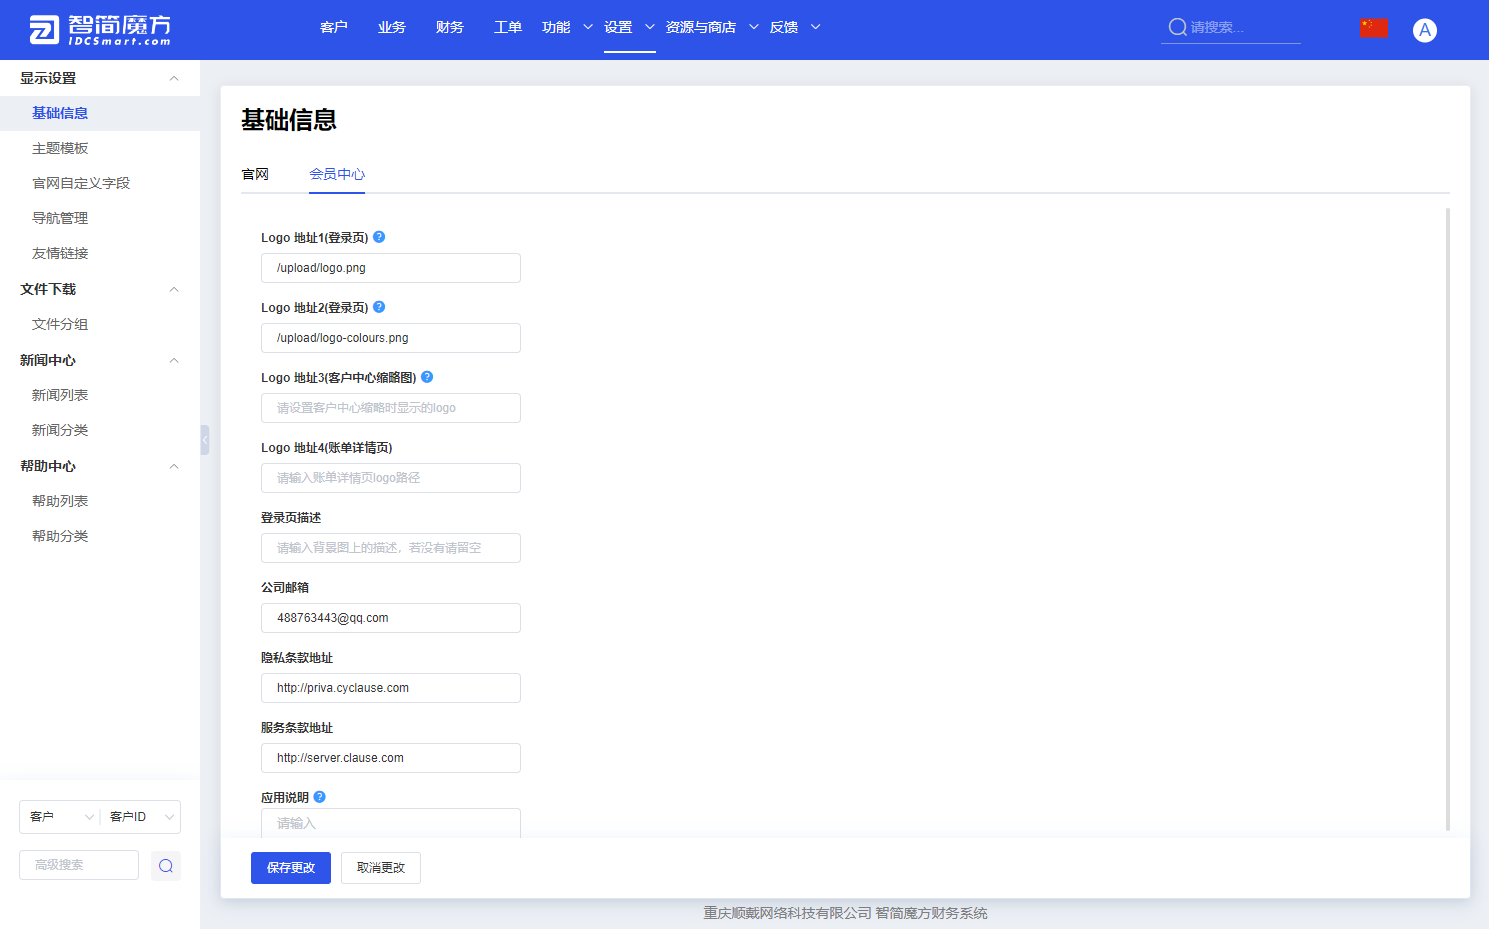Click the 保存更改 button

[290, 868]
